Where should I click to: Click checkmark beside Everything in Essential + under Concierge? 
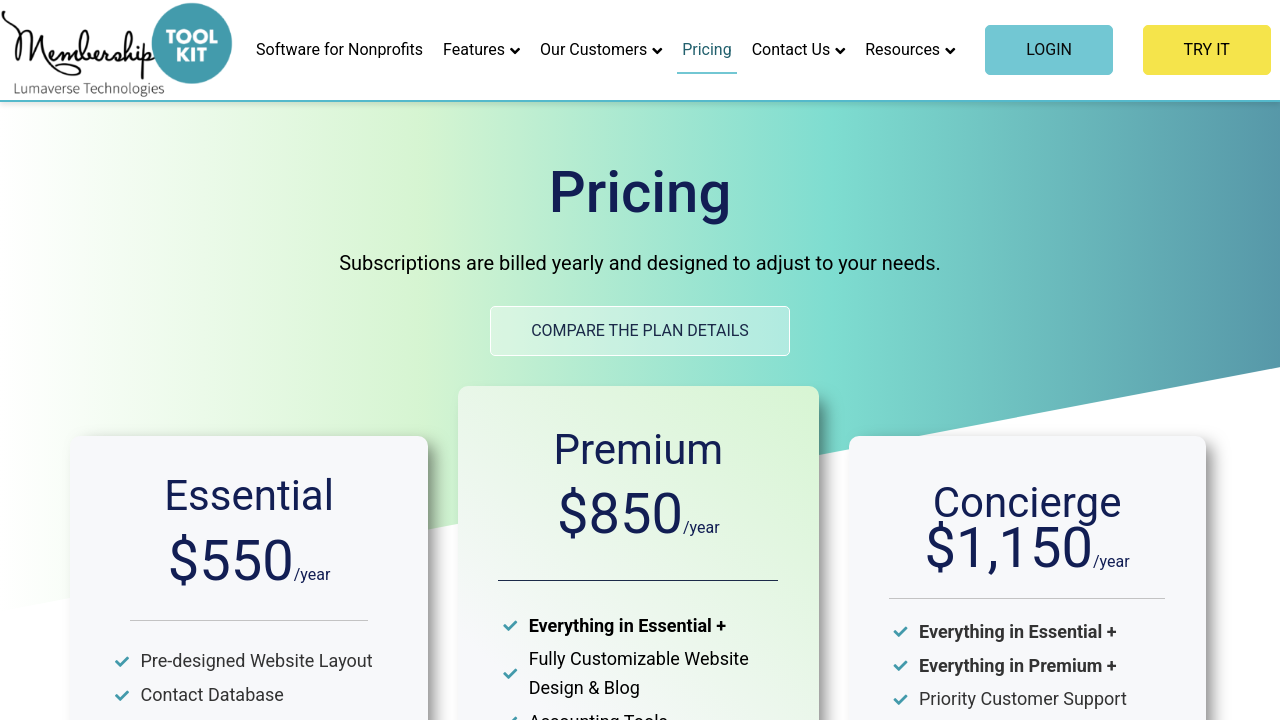point(900,632)
